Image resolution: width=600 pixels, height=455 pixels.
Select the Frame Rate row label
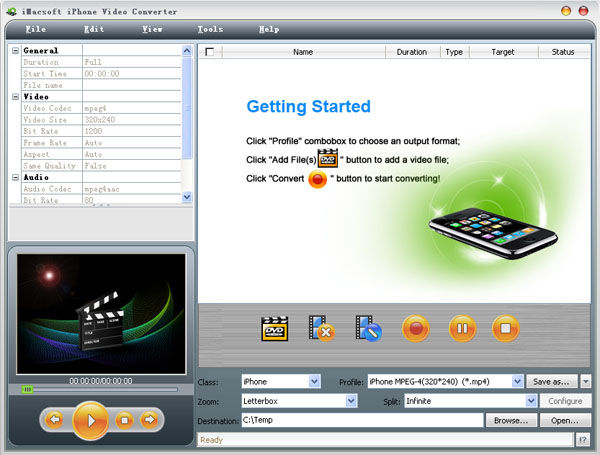click(x=45, y=143)
